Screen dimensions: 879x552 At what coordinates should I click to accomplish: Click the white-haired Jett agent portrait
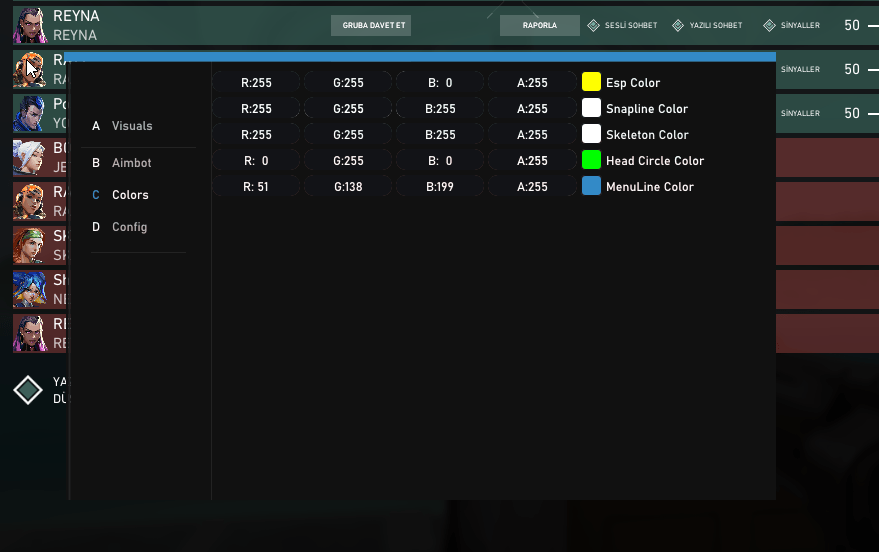(x=29, y=157)
